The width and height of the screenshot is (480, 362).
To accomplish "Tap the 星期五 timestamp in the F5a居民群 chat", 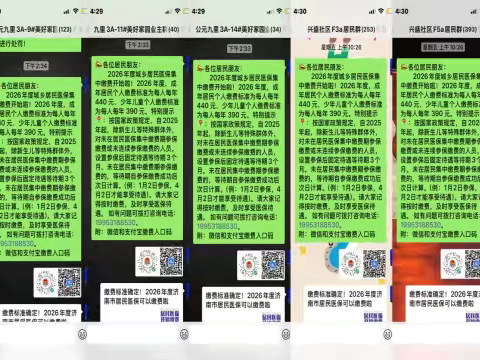I will 443,47.
